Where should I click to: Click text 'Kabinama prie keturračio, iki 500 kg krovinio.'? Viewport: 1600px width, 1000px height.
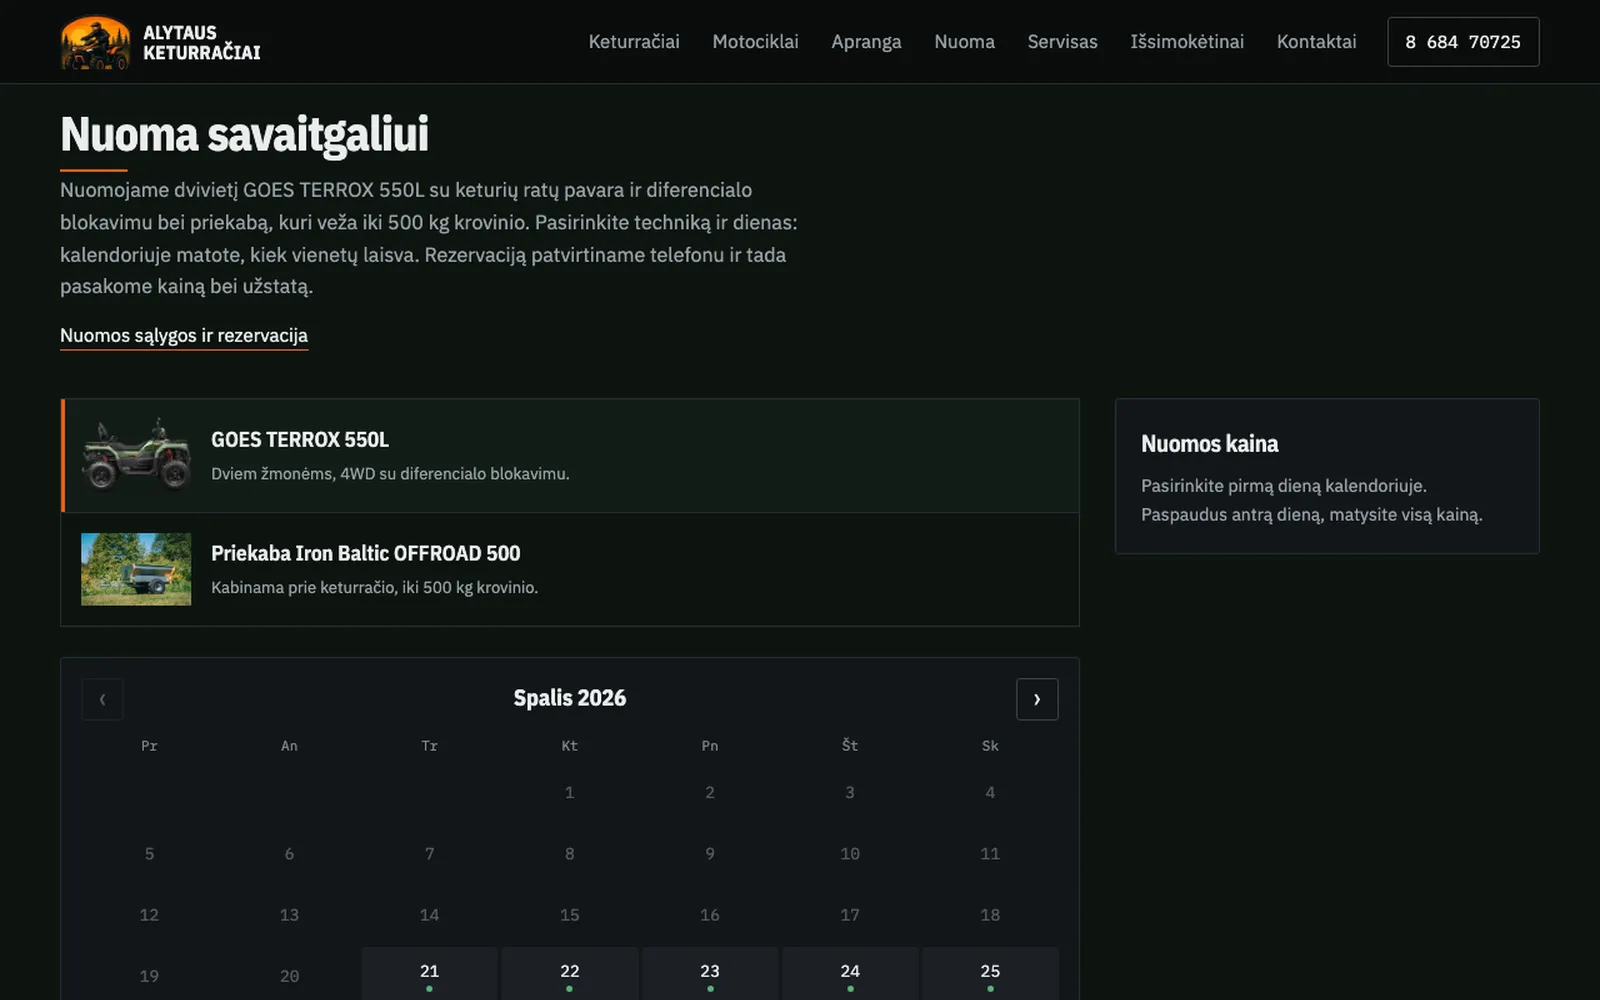(x=374, y=588)
